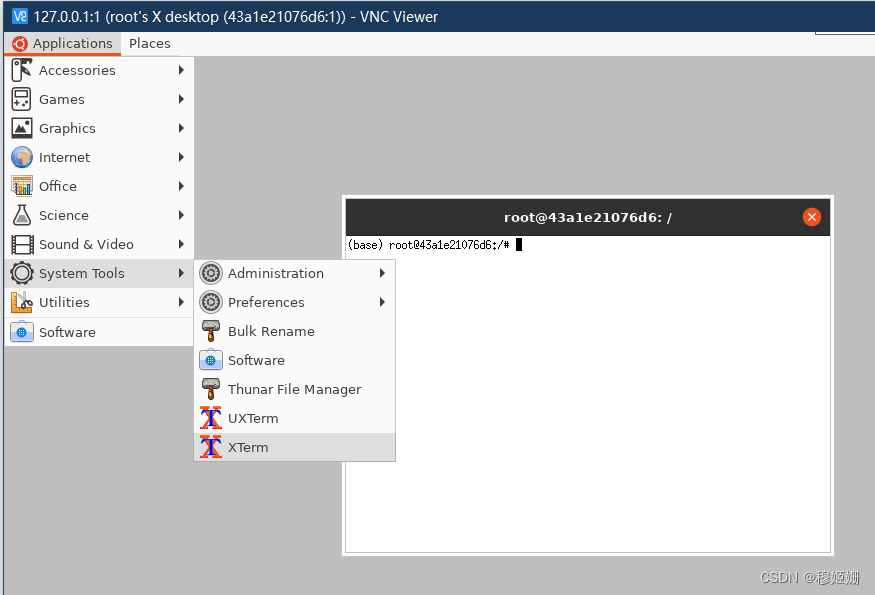The image size is (875, 595).
Task: Select the Bulk Rename icon
Action: coord(211,331)
